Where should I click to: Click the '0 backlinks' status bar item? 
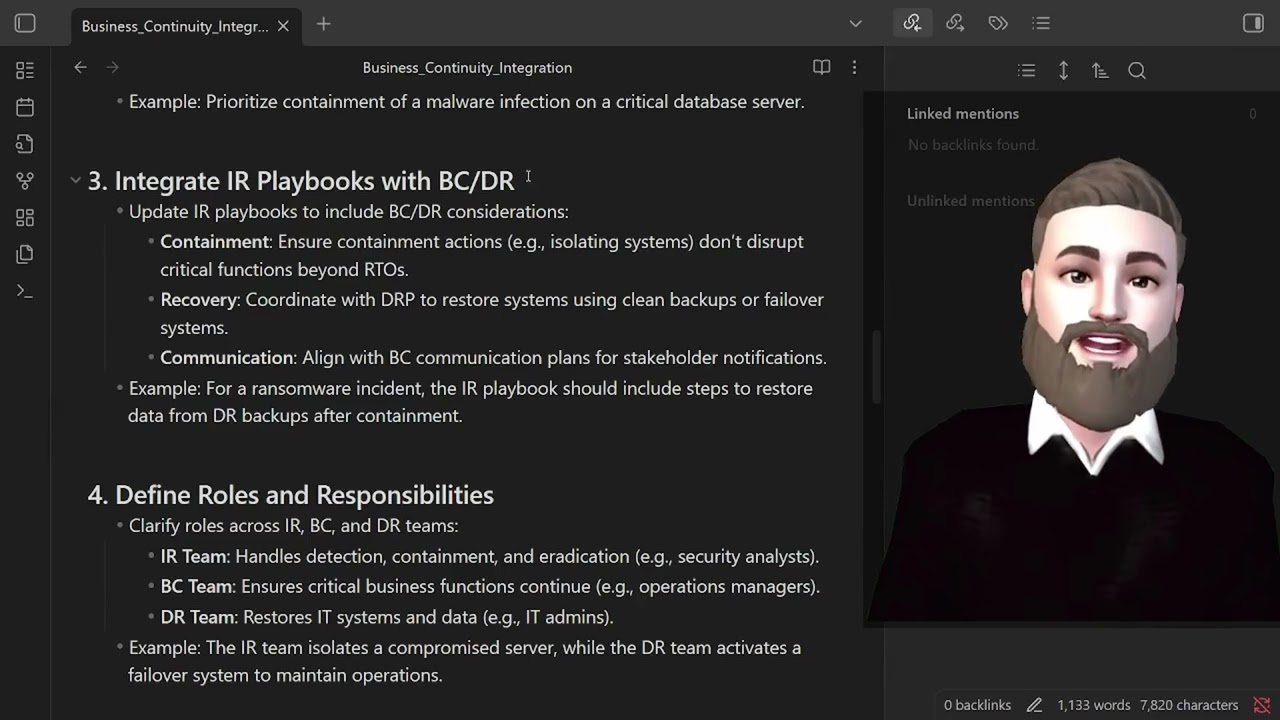pos(978,705)
